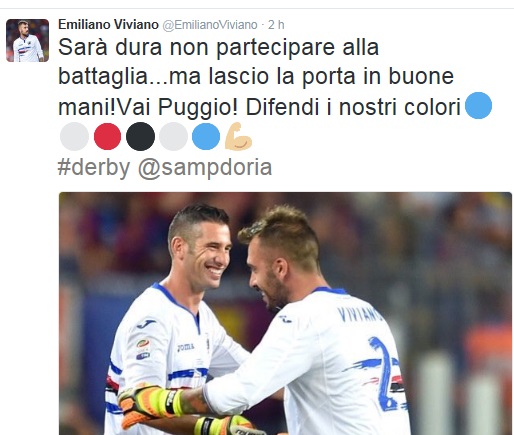Click the Viviano jersey name in photo

(x=359, y=315)
